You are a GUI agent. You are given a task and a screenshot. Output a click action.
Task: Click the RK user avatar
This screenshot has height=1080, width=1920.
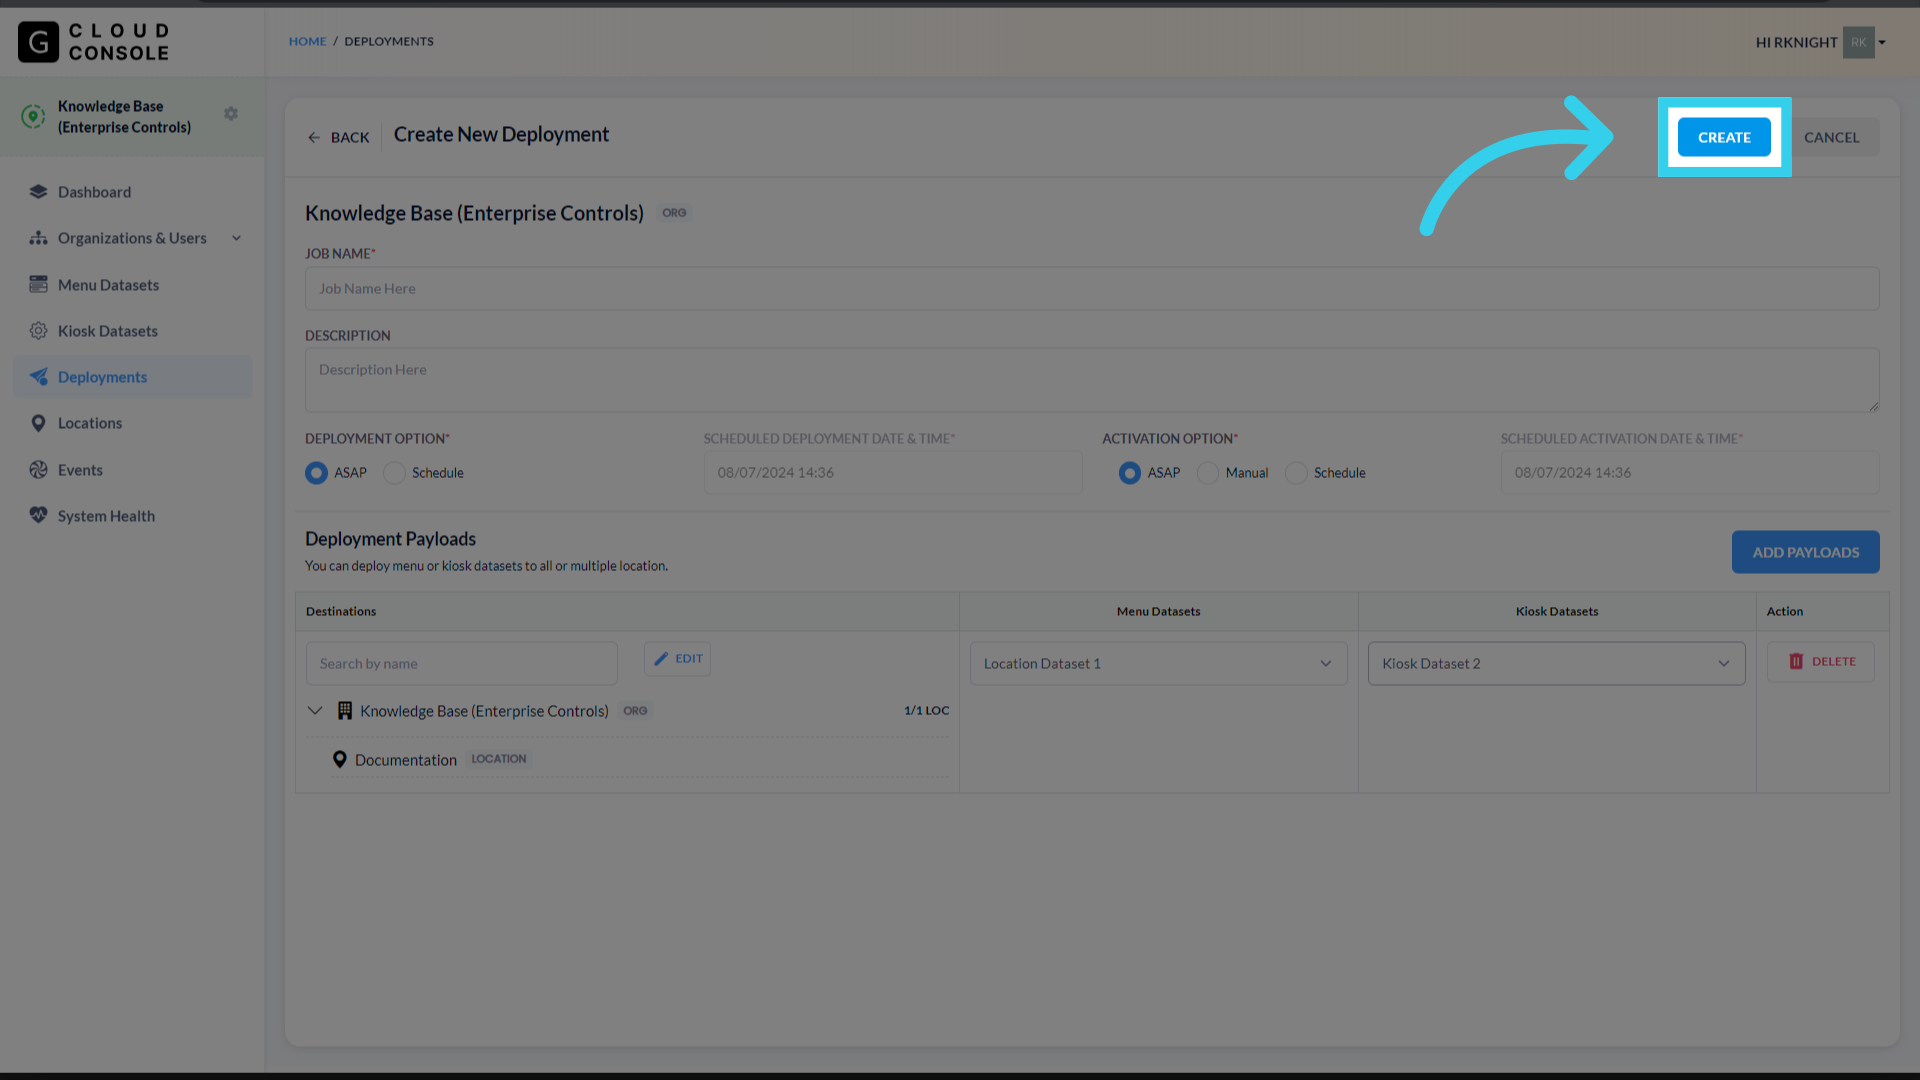pos(1858,42)
